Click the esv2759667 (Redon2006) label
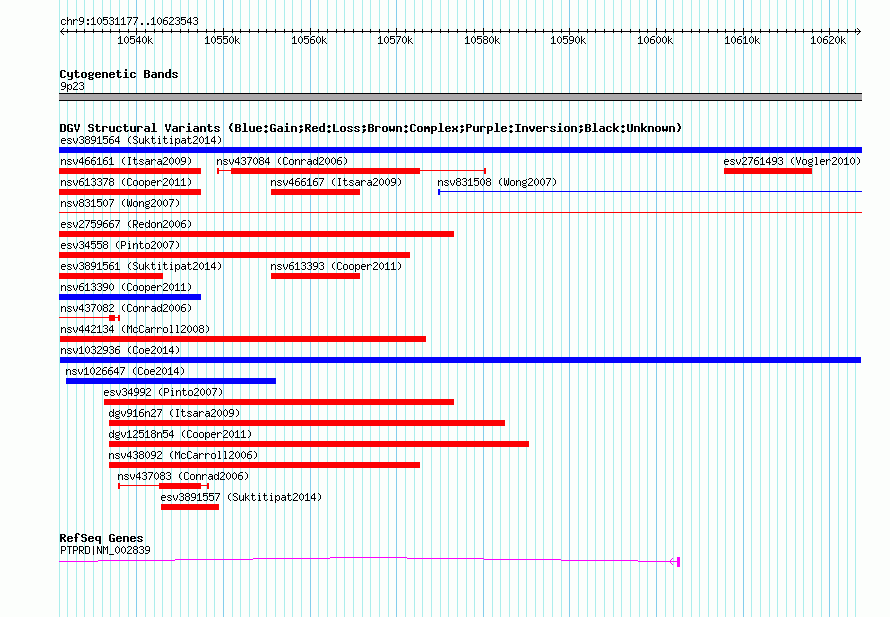The height and width of the screenshot is (617, 890). (126, 224)
